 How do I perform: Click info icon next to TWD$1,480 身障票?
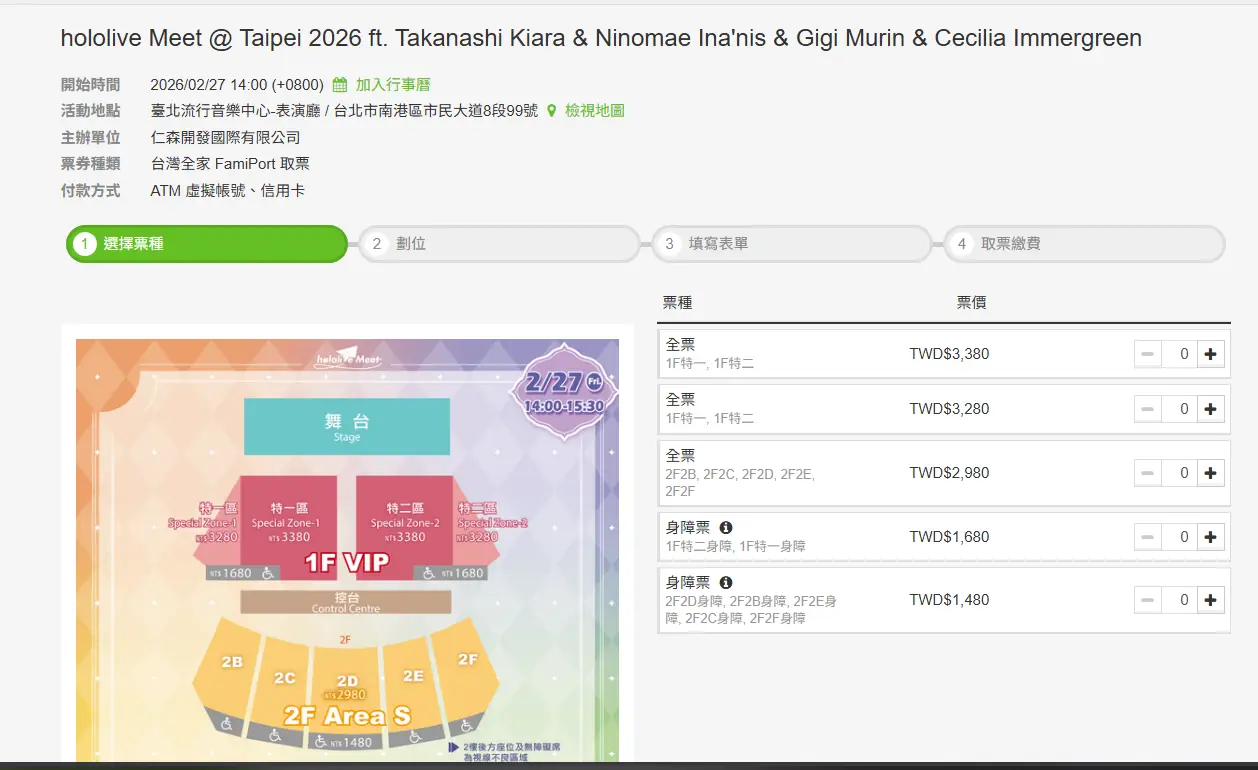click(x=726, y=582)
